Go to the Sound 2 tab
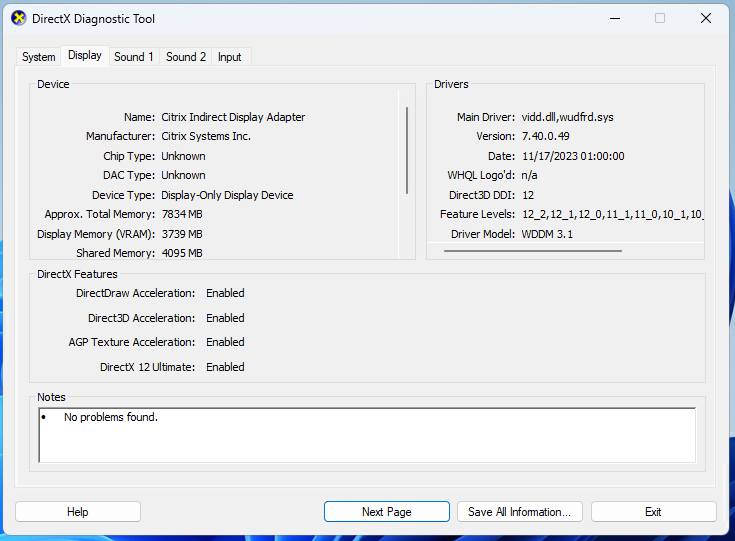This screenshot has height=541, width=735. point(186,57)
